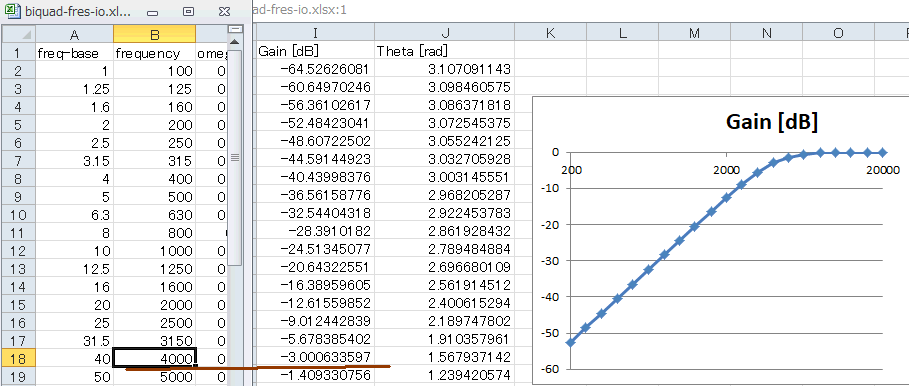Select column B header
The image size is (909, 386).
click(x=154, y=35)
